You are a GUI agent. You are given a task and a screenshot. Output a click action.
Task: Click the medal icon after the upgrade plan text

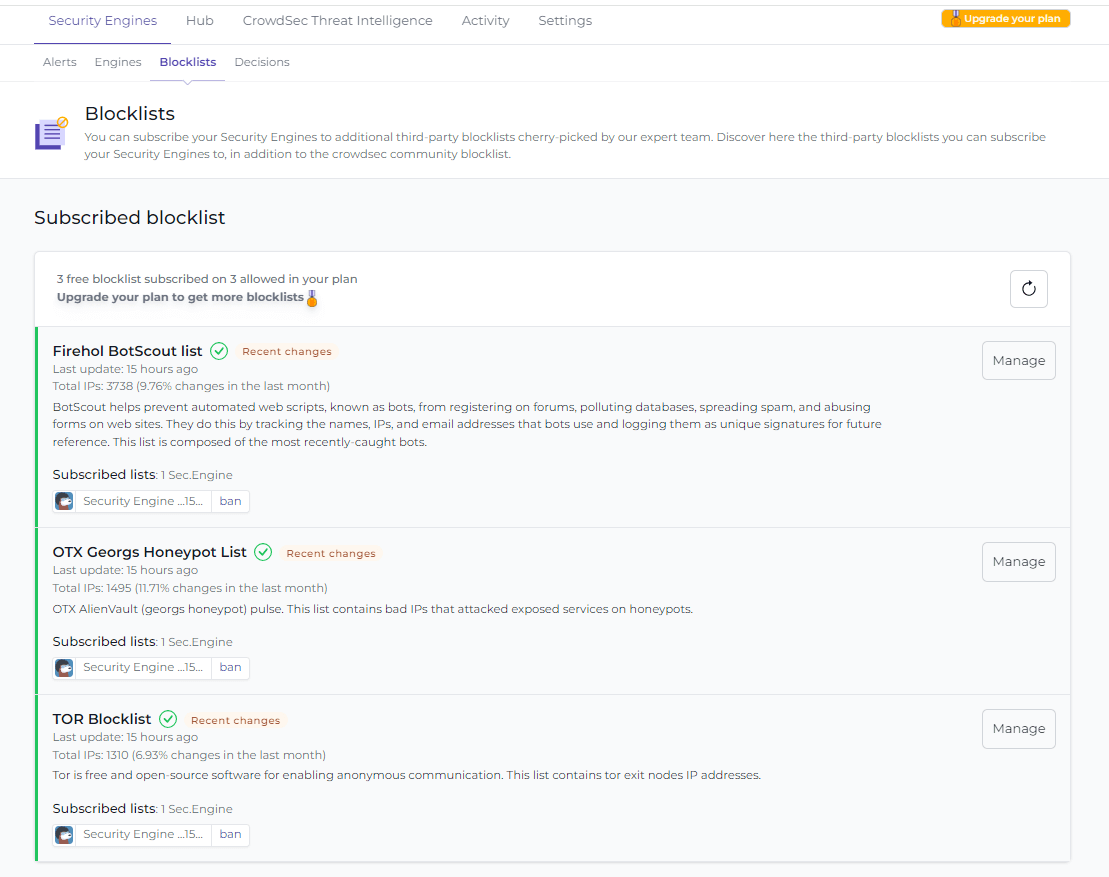(x=312, y=297)
